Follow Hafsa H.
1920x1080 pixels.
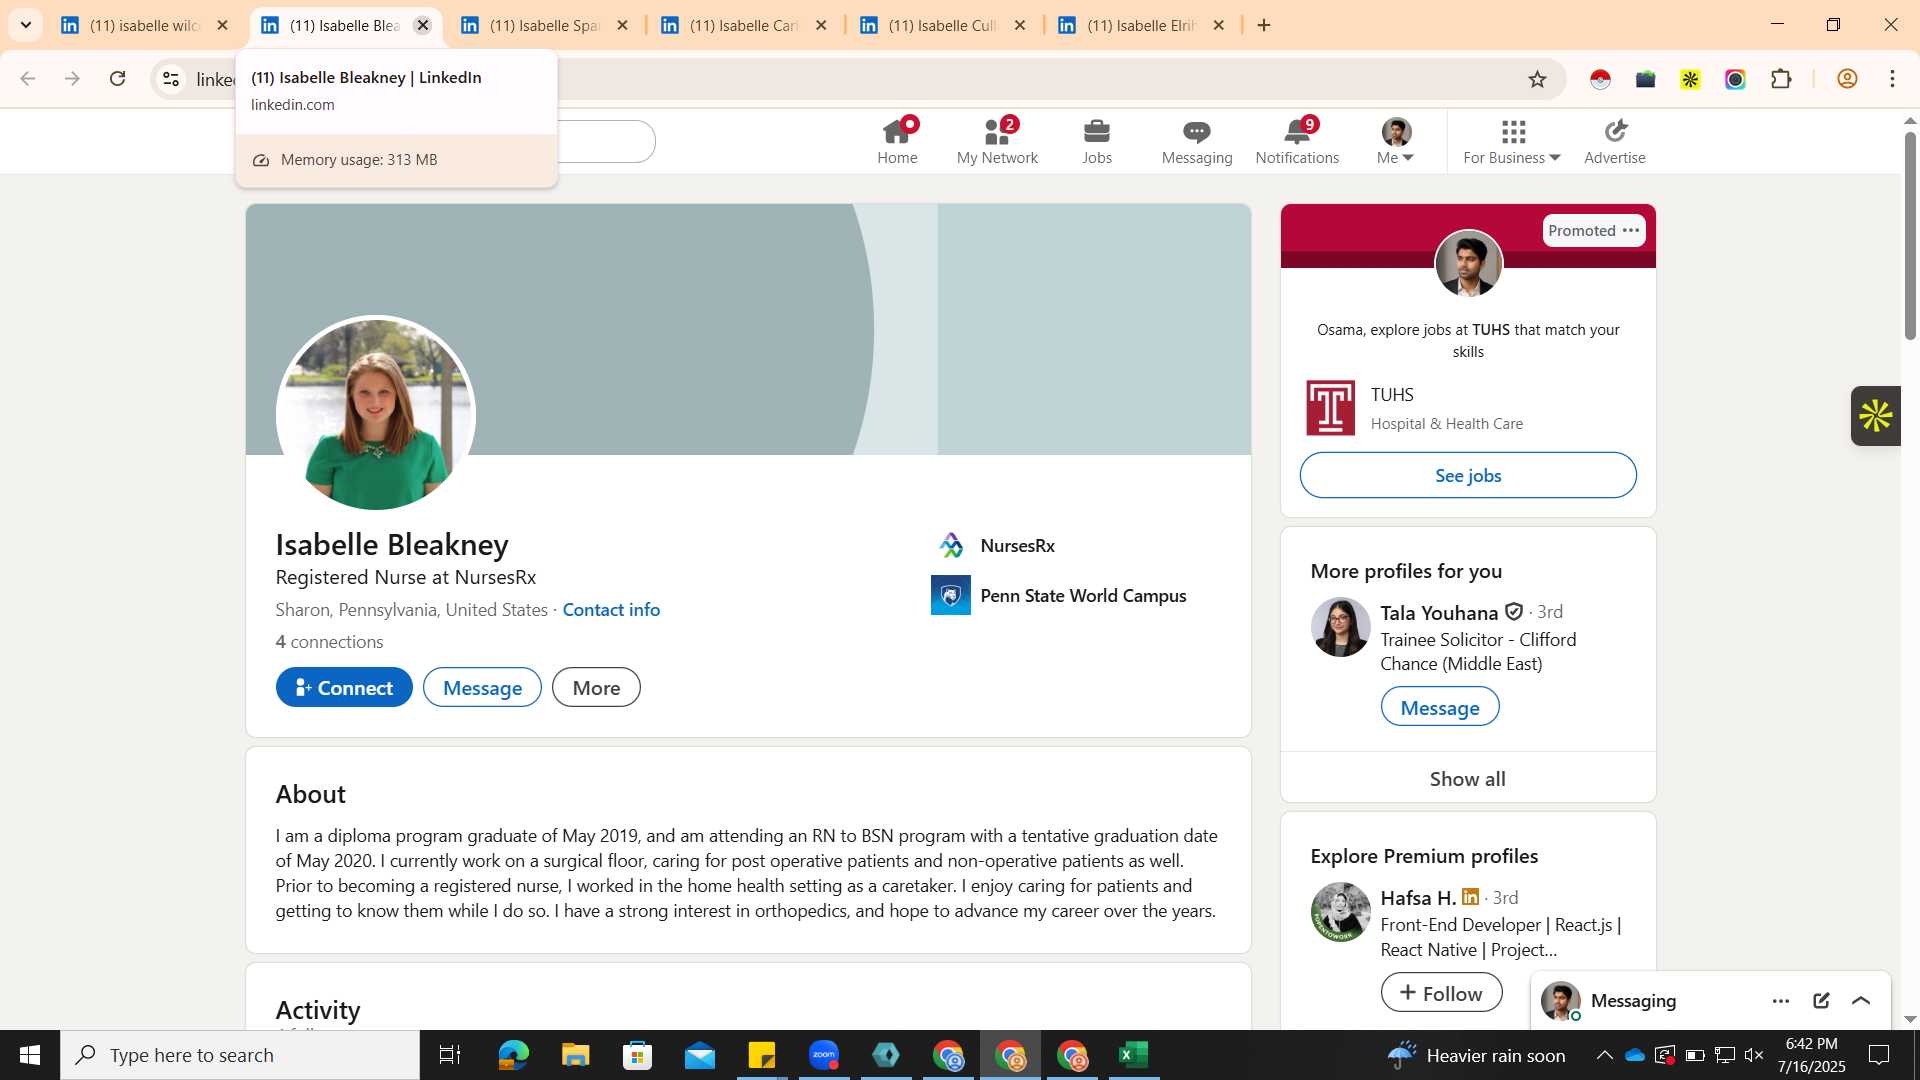[x=1441, y=992]
